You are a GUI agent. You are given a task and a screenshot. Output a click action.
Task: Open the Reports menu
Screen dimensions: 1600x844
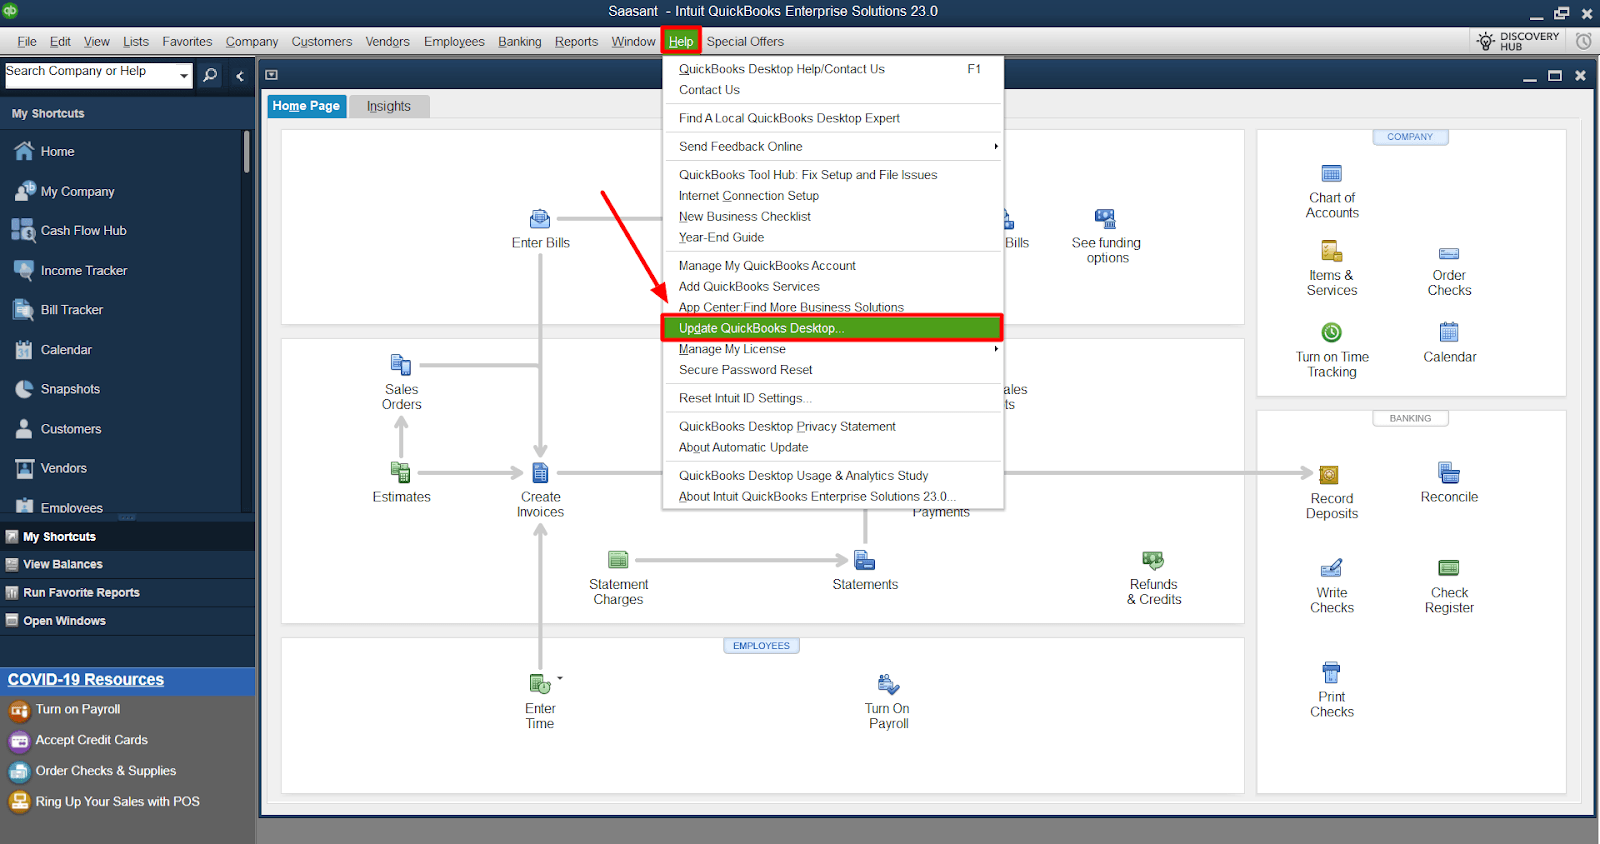pyautogui.click(x=576, y=41)
